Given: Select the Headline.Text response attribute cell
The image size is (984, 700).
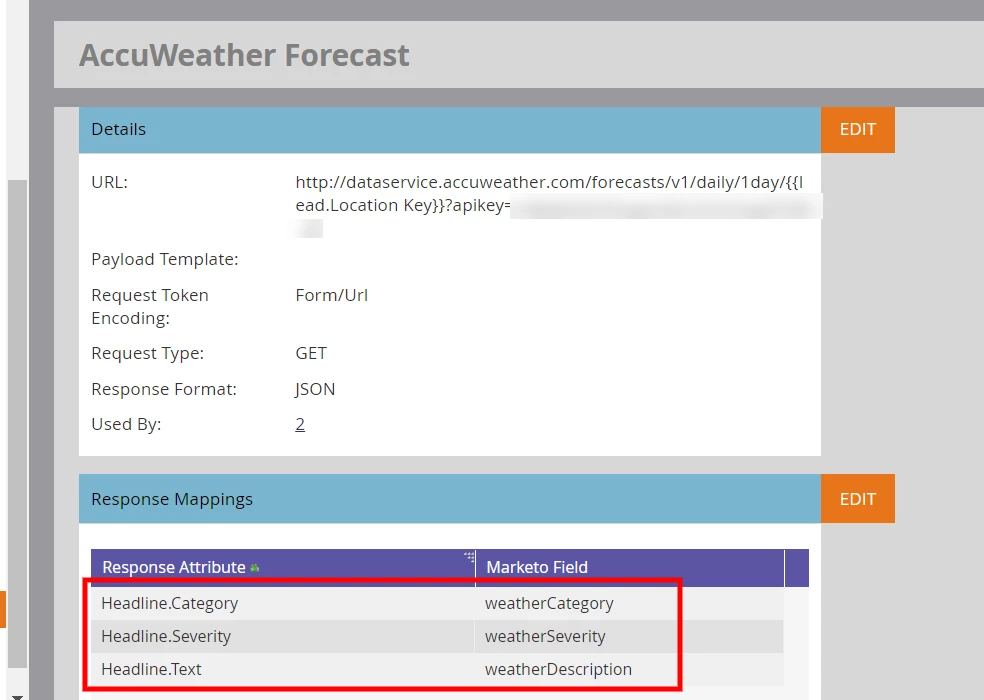Looking at the screenshot, I should tap(282, 669).
